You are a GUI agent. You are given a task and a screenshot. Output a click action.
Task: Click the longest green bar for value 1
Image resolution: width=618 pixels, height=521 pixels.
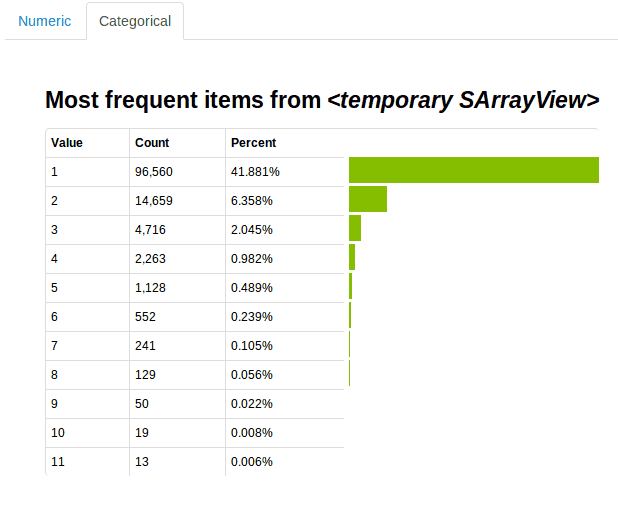(x=473, y=171)
